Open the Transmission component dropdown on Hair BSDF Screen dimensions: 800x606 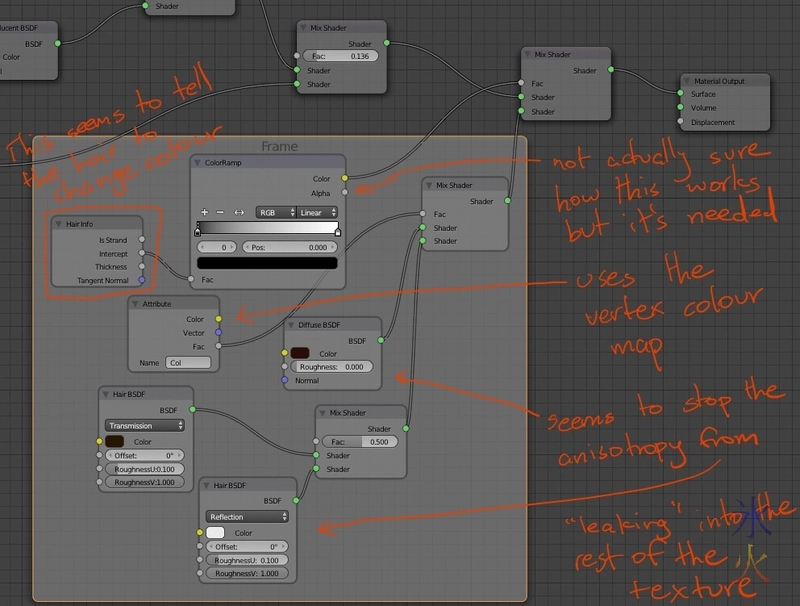point(145,425)
